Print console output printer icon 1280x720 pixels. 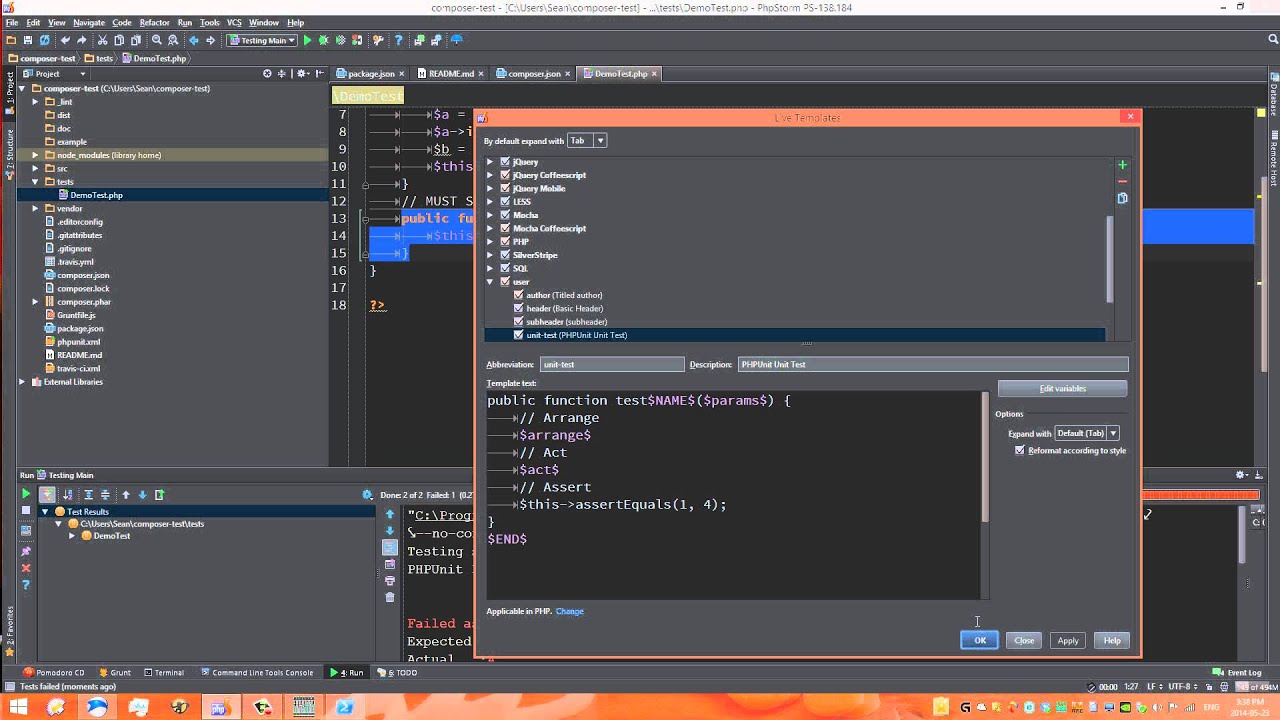point(390,580)
